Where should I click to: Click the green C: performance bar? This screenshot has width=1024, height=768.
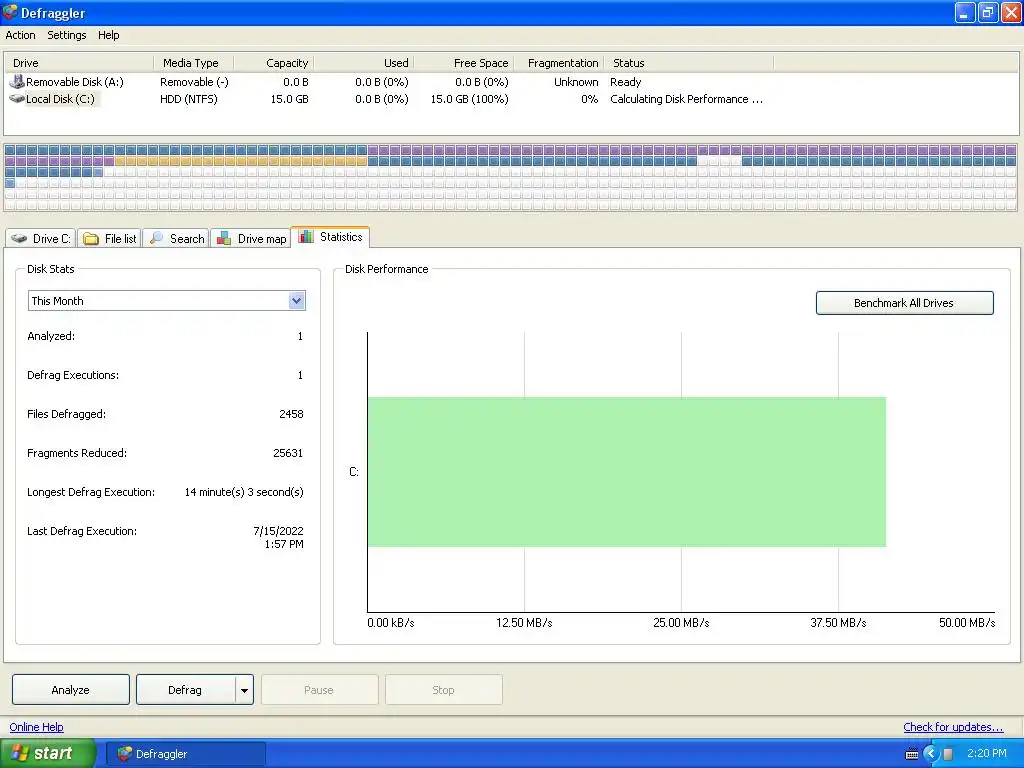click(627, 472)
